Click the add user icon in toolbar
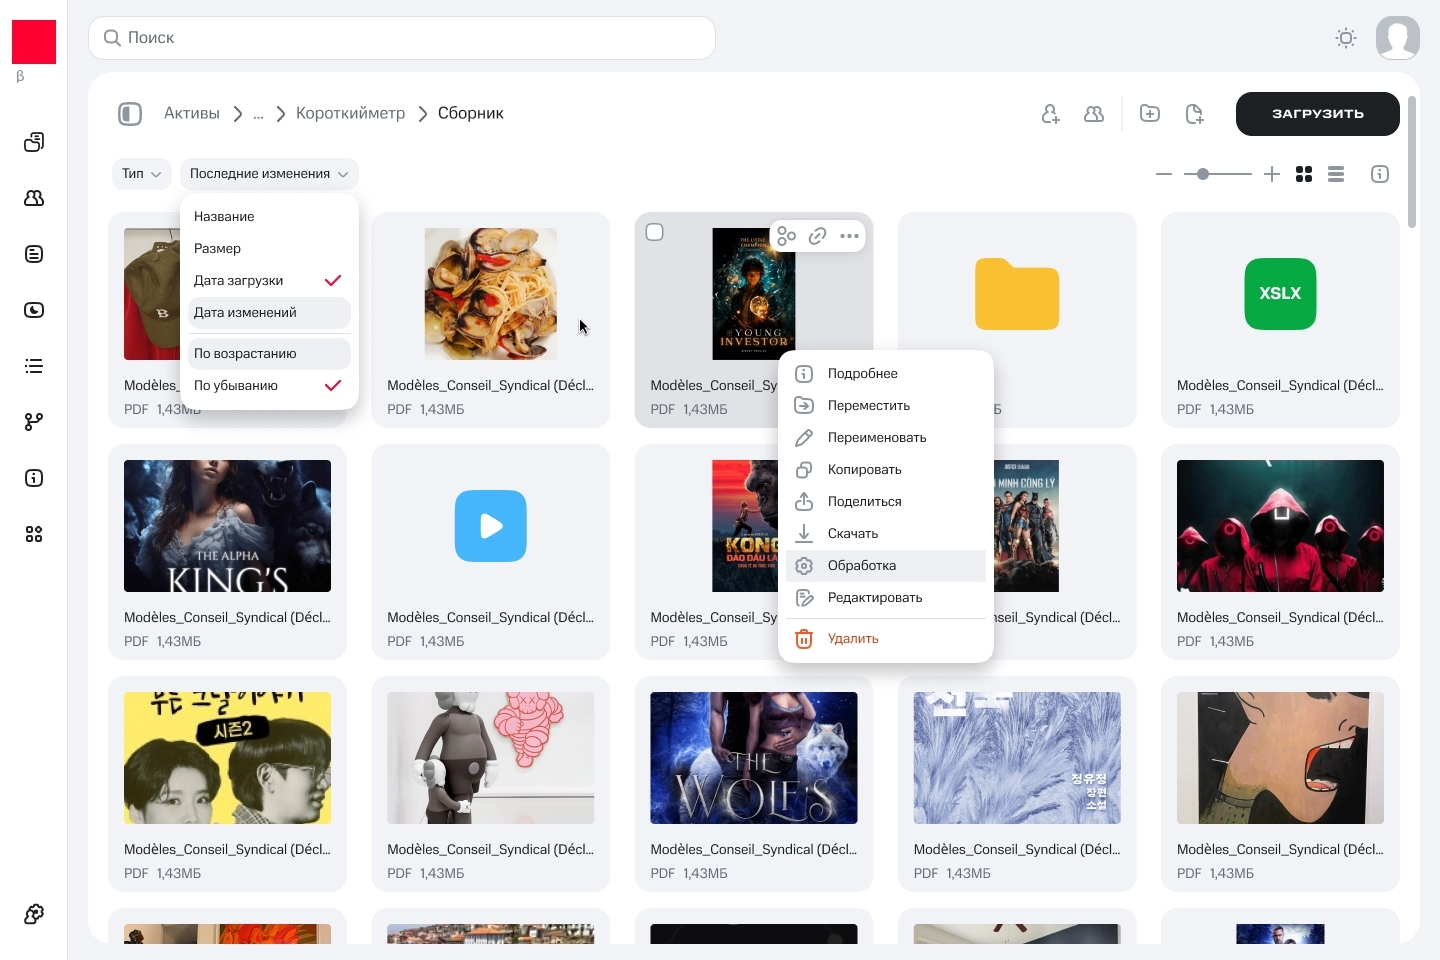Screen dimensions: 1440x960 [1050, 114]
